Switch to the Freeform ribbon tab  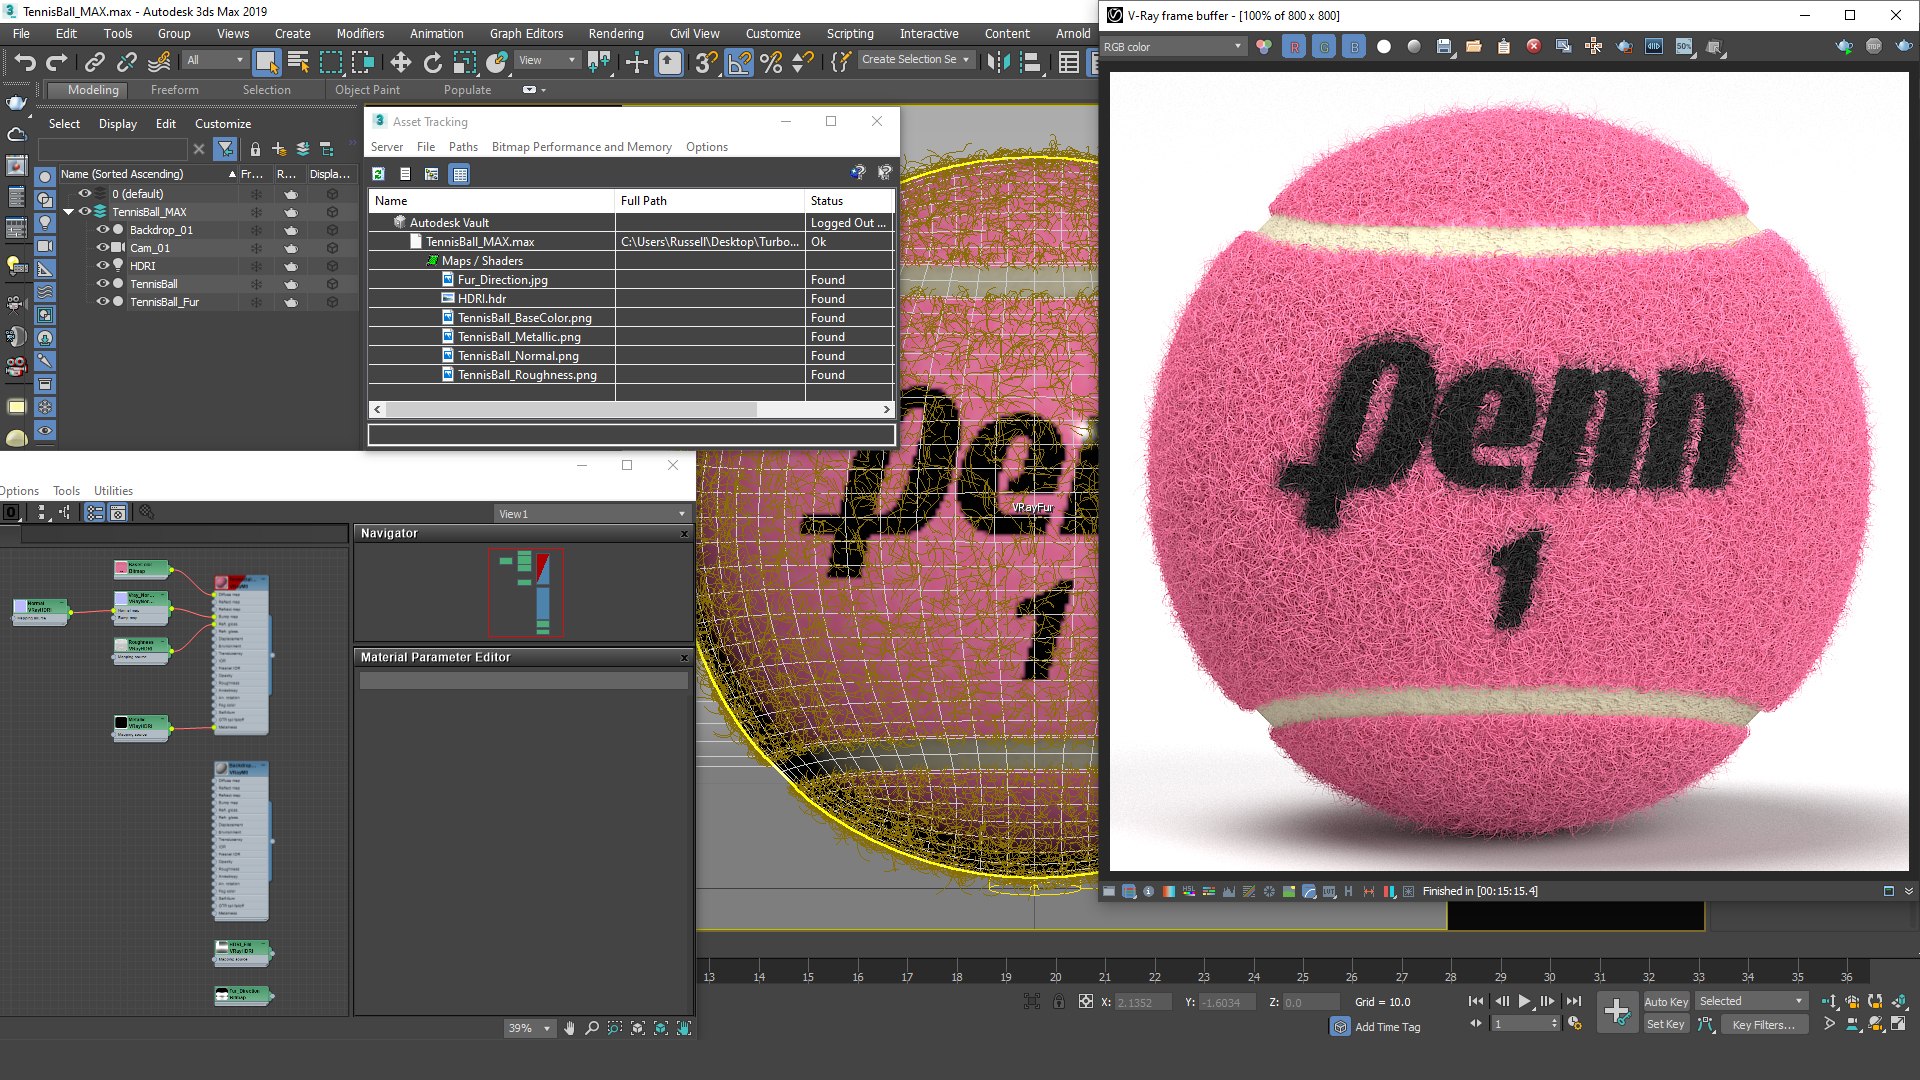(174, 90)
